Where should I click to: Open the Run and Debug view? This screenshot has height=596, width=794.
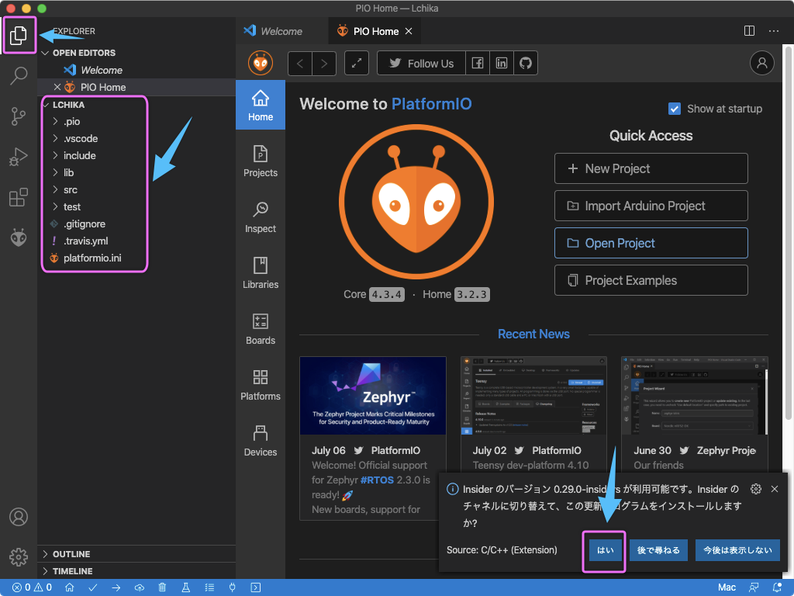pyautogui.click(x=18, y=157)
